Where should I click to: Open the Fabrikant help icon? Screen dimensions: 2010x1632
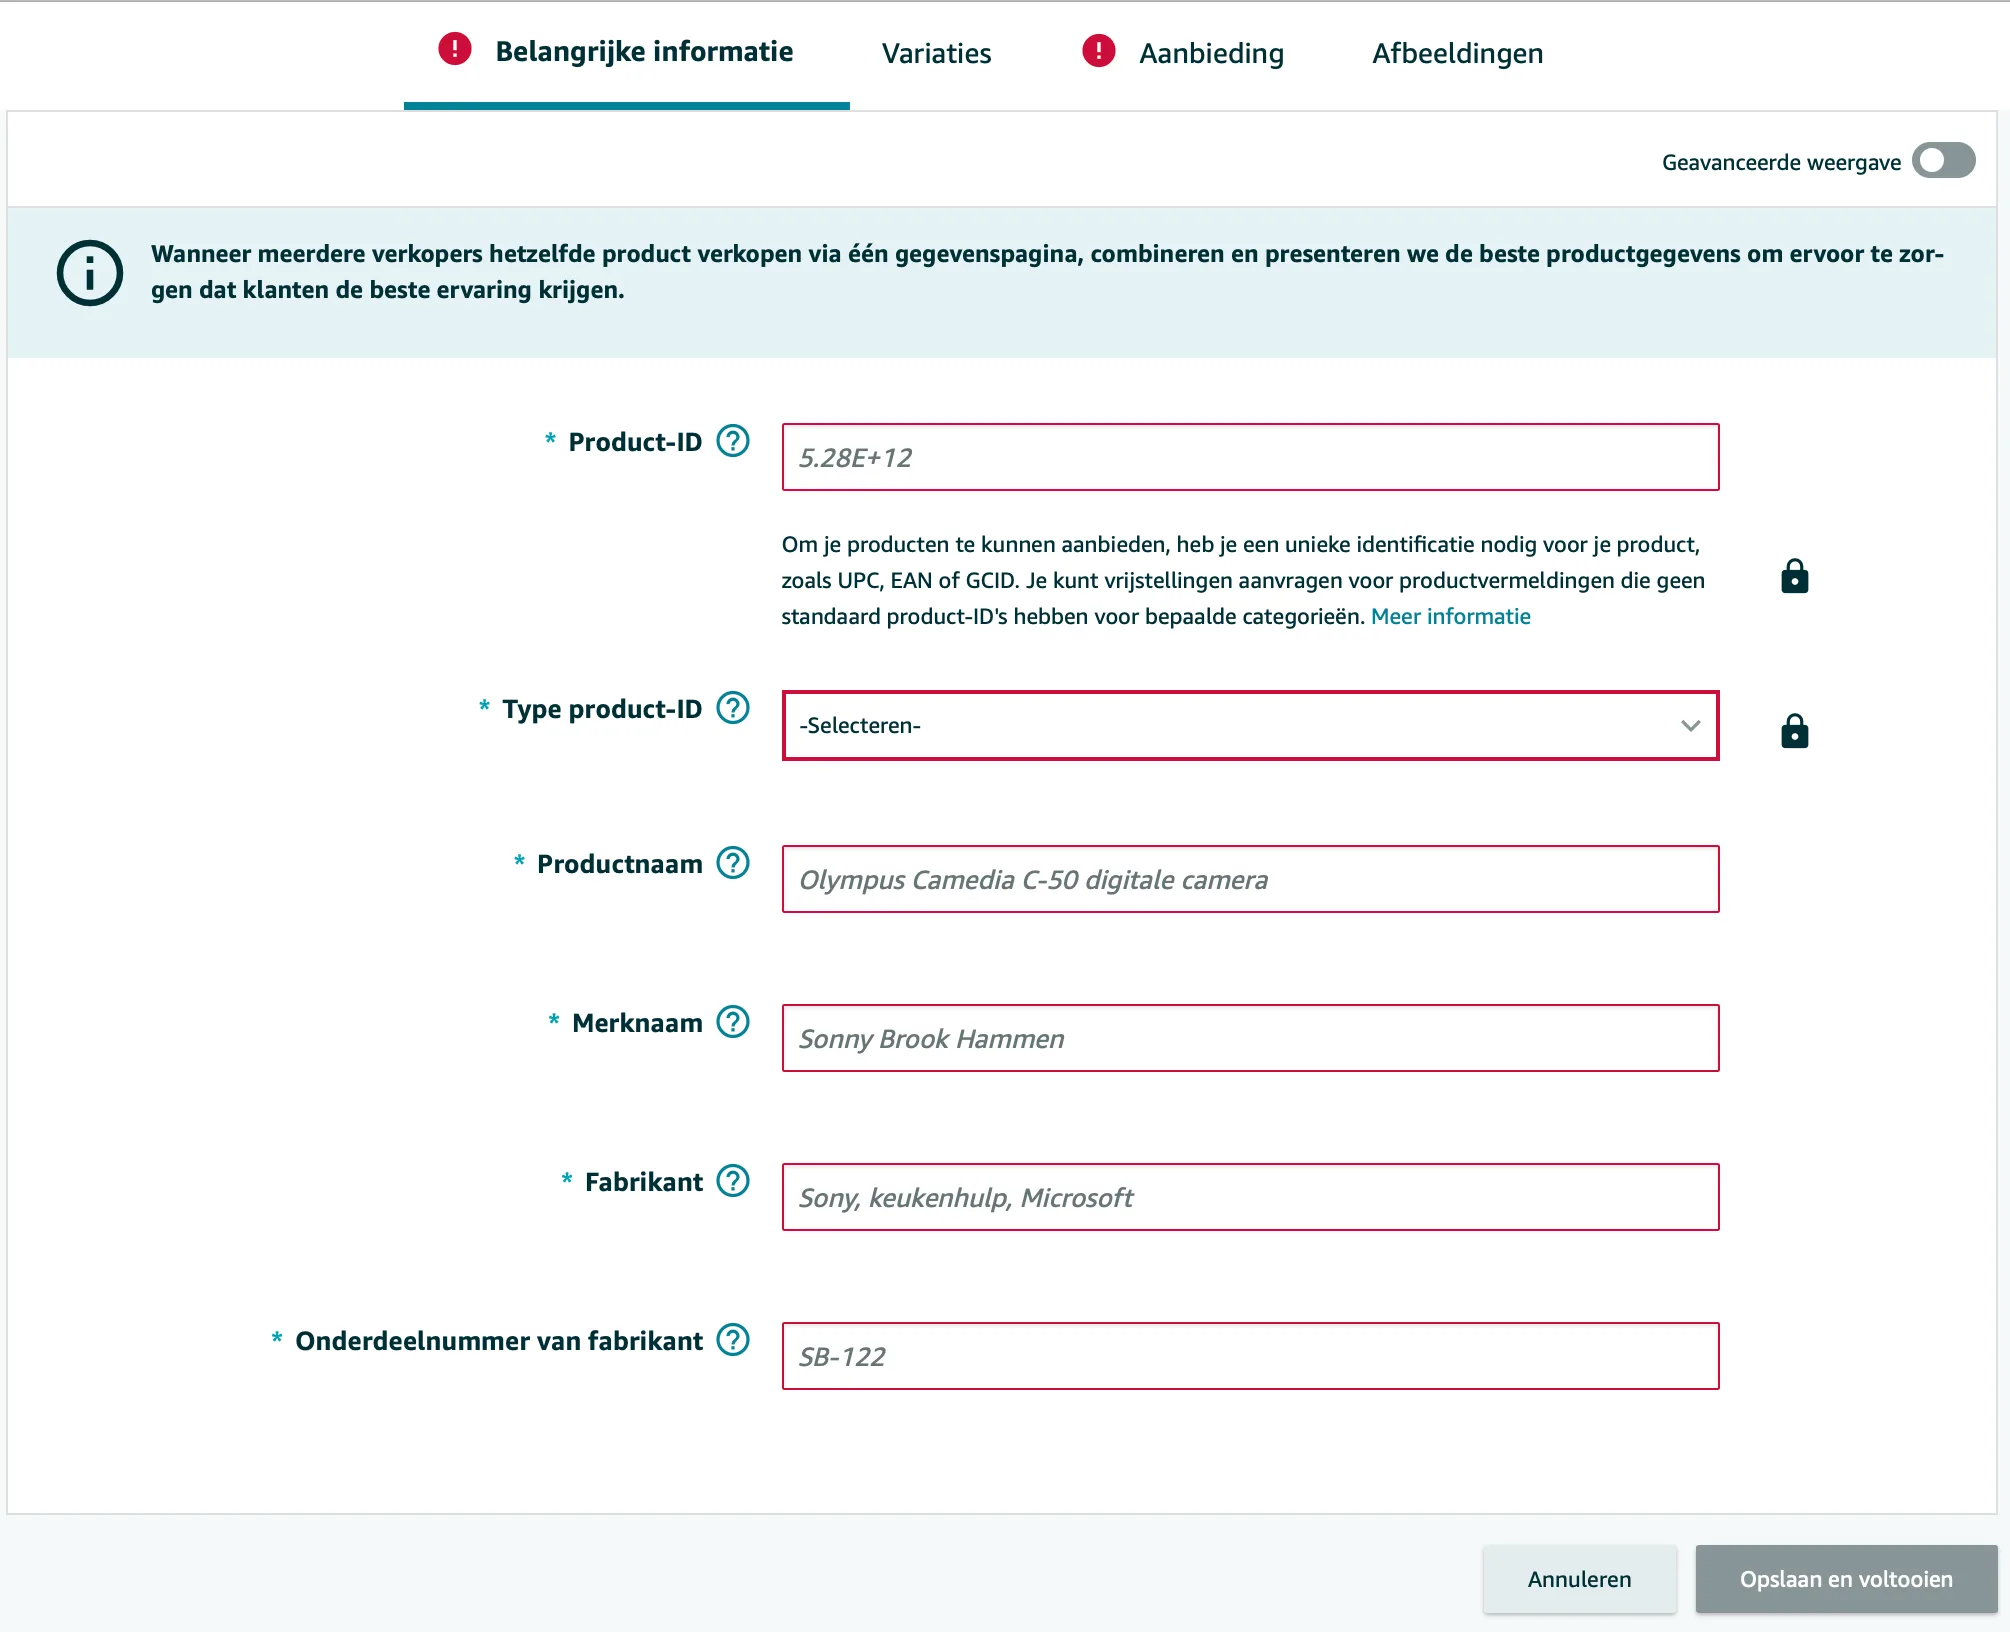(x=733, y=1181)
